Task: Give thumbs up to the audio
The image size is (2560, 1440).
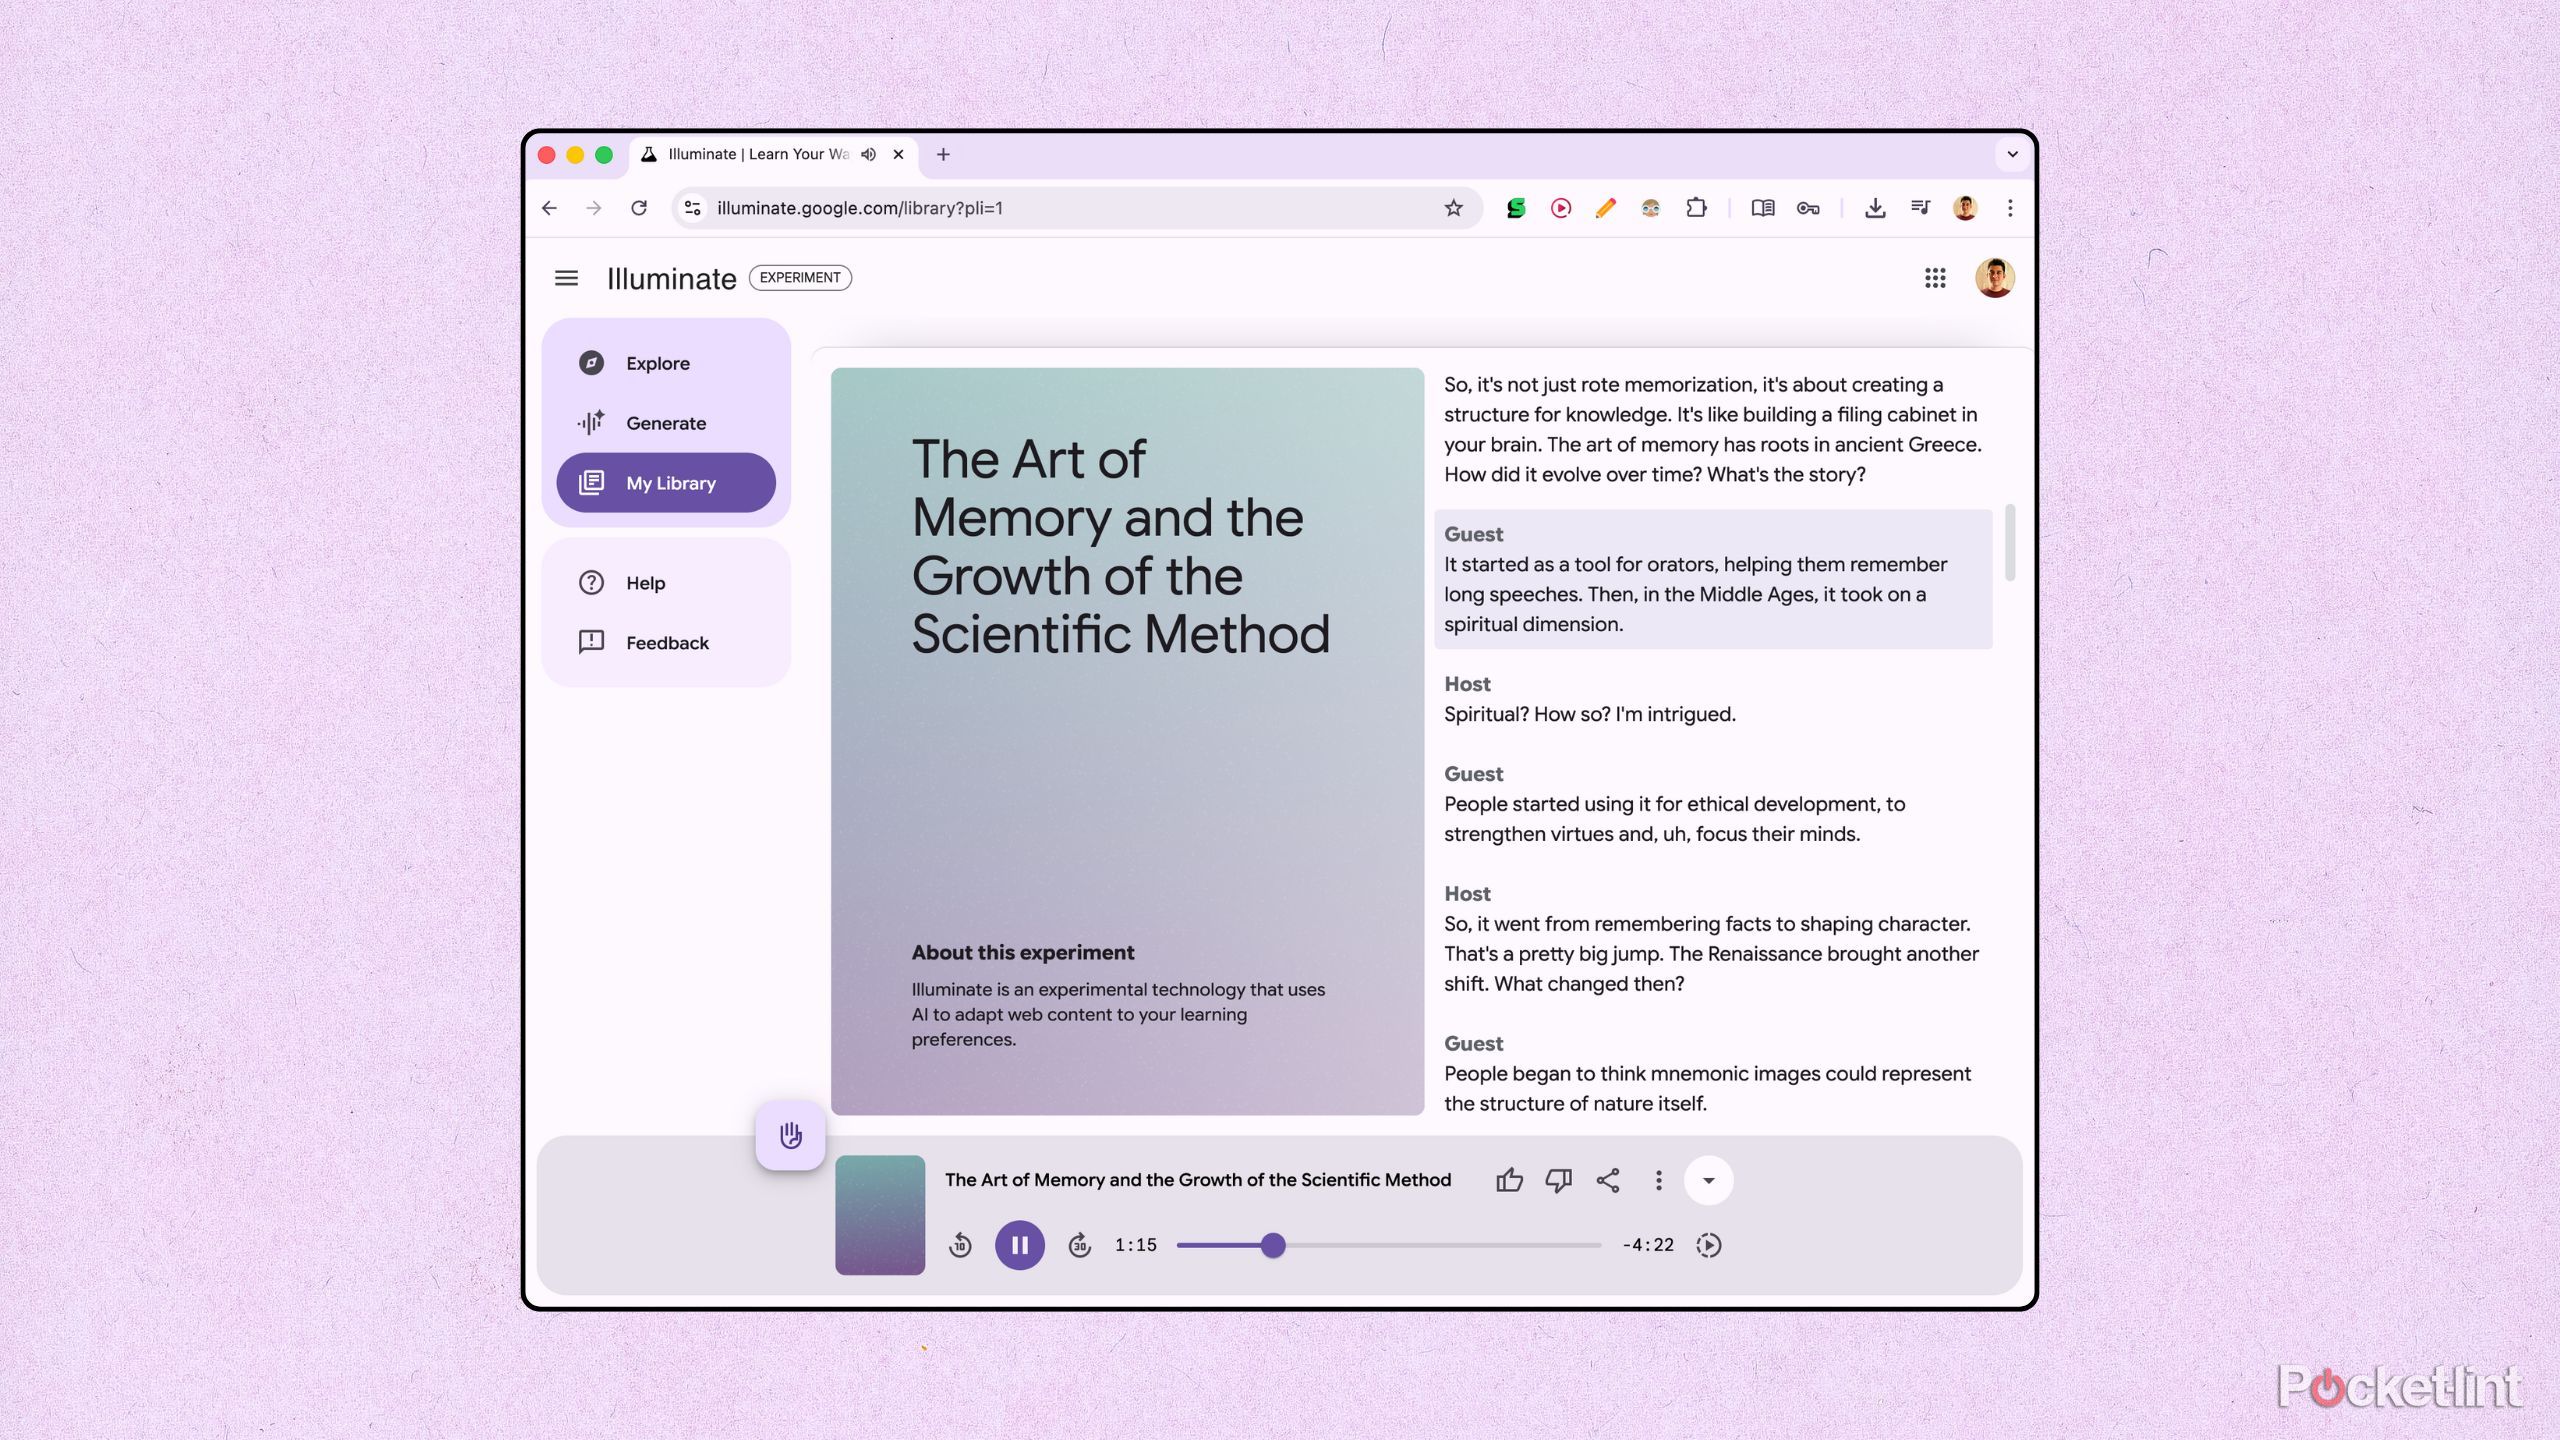Action: [x=1509, y=1181]
